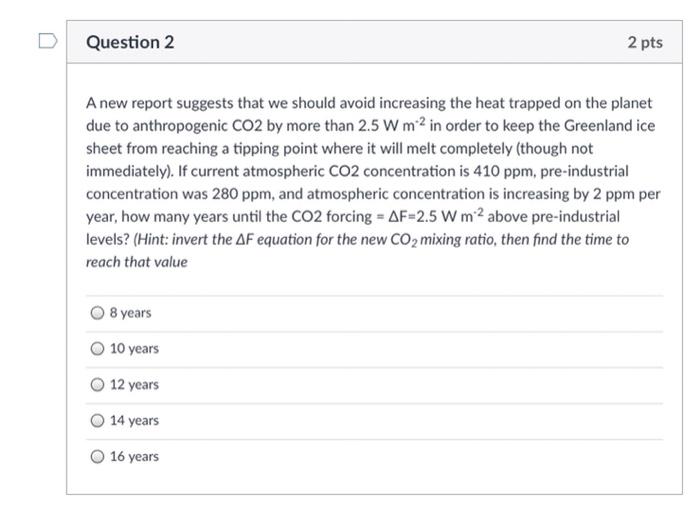Click the "2 pts" points indicator
Screen dimensions: 700x512
(x=645, y=42)
